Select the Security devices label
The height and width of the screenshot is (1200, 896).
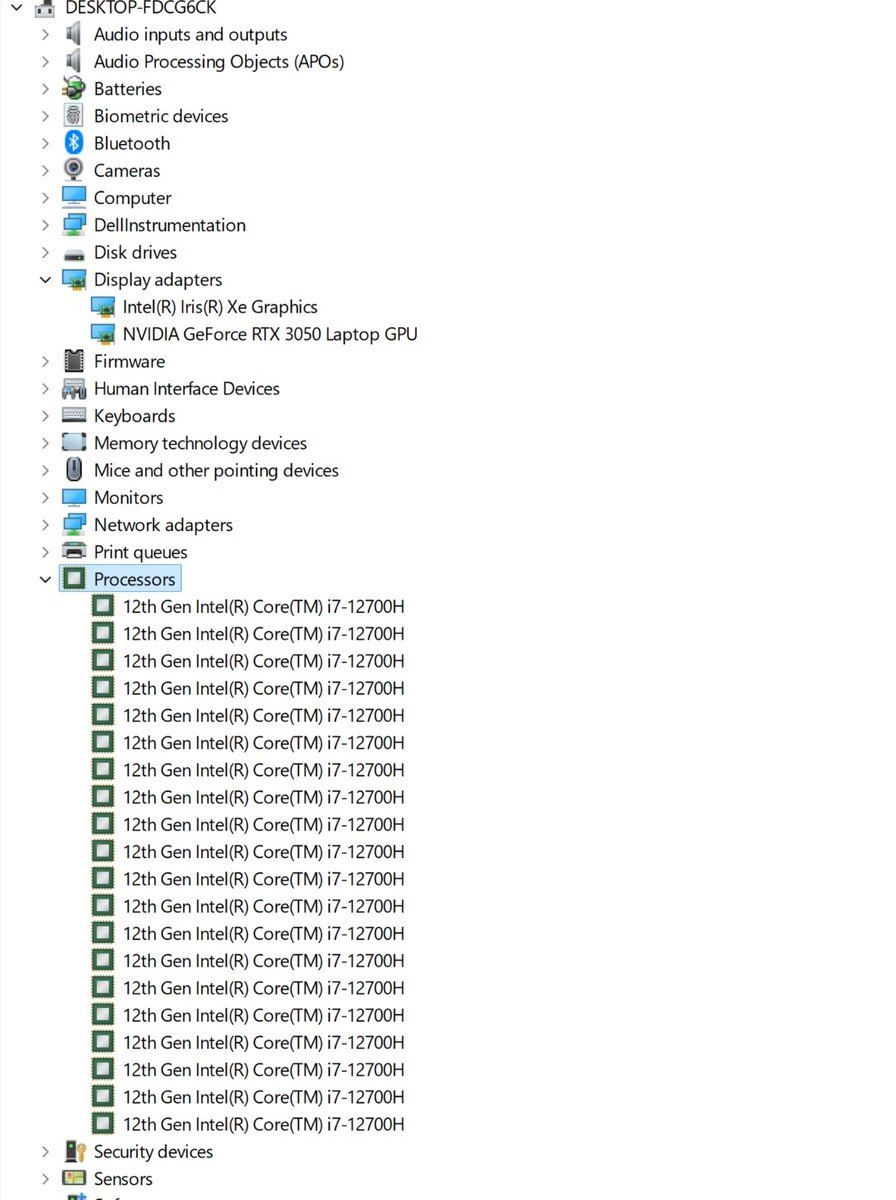[153, 1152]
